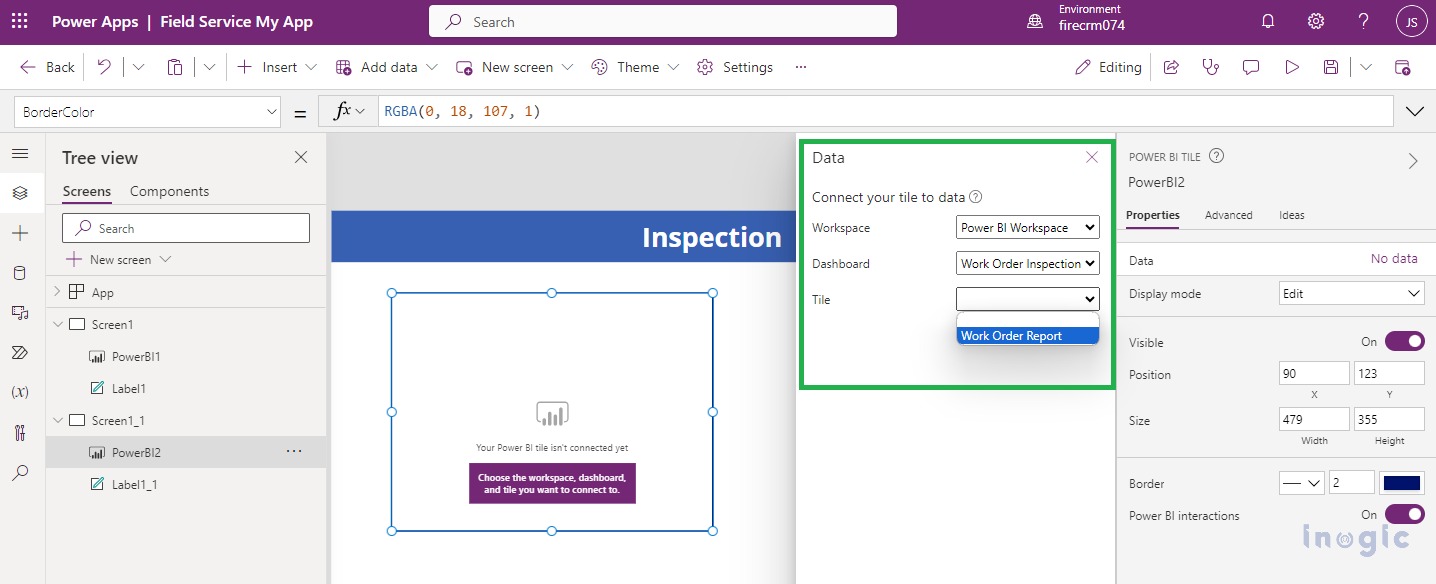Open the Tile dropdown

(x=1028, y=299)
